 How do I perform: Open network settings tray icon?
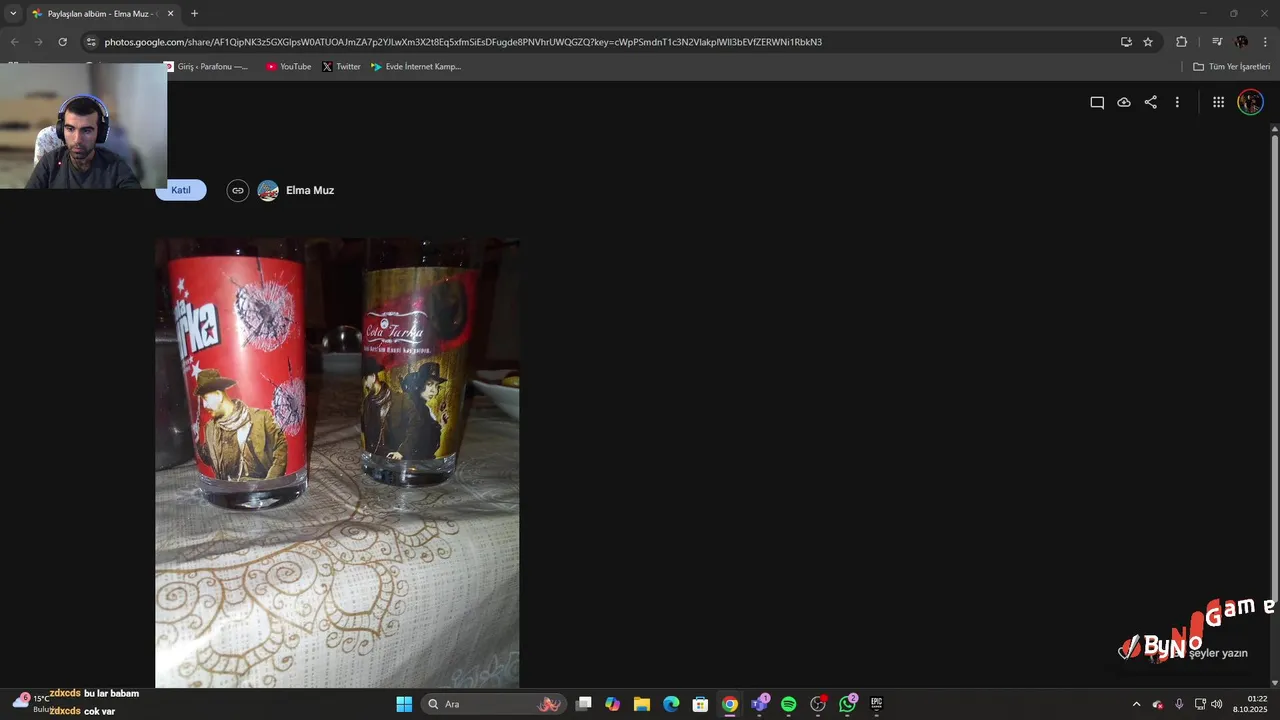coord(1200,704)
